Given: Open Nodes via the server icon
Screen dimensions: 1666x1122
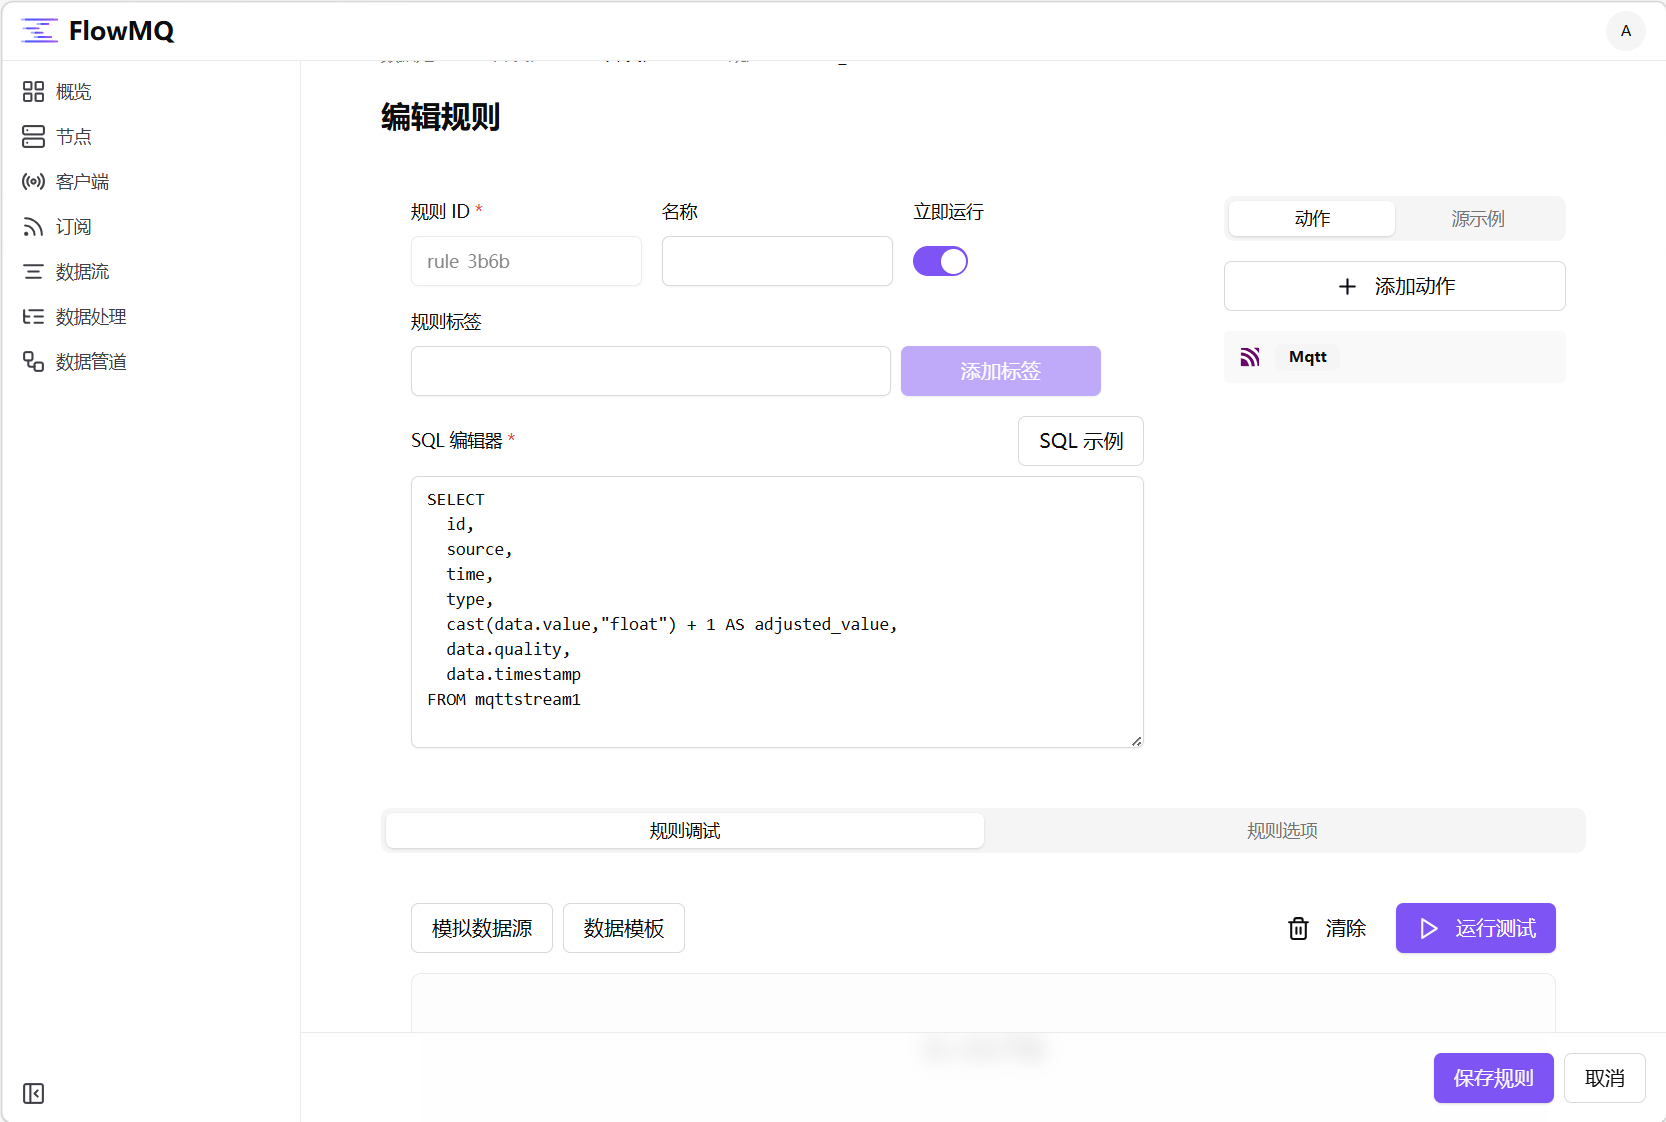Looking at the screenshot, I should pos(33,137).
